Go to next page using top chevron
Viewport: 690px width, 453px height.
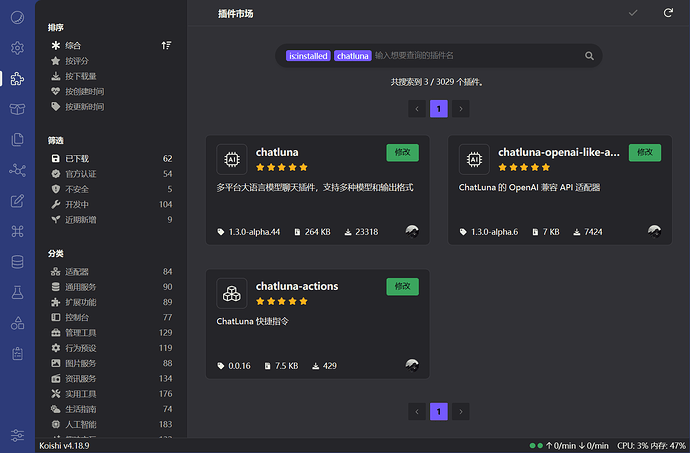(x=460, y=109)
